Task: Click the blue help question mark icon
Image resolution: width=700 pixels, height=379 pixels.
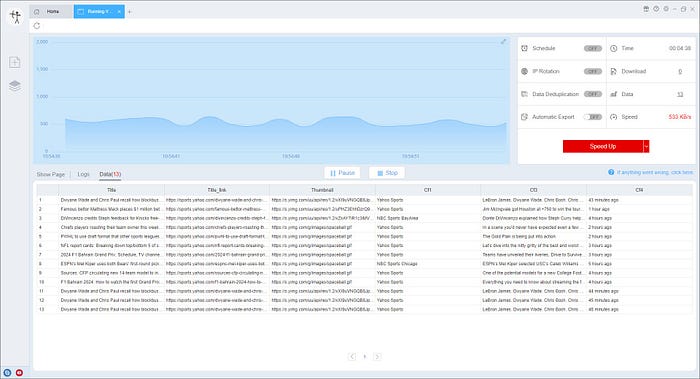Action: click(x=611, y=172)
